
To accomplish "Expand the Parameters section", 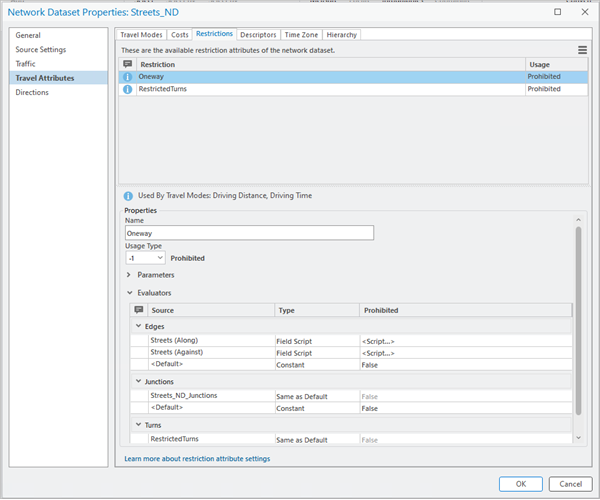I will [x=130, y=275].
